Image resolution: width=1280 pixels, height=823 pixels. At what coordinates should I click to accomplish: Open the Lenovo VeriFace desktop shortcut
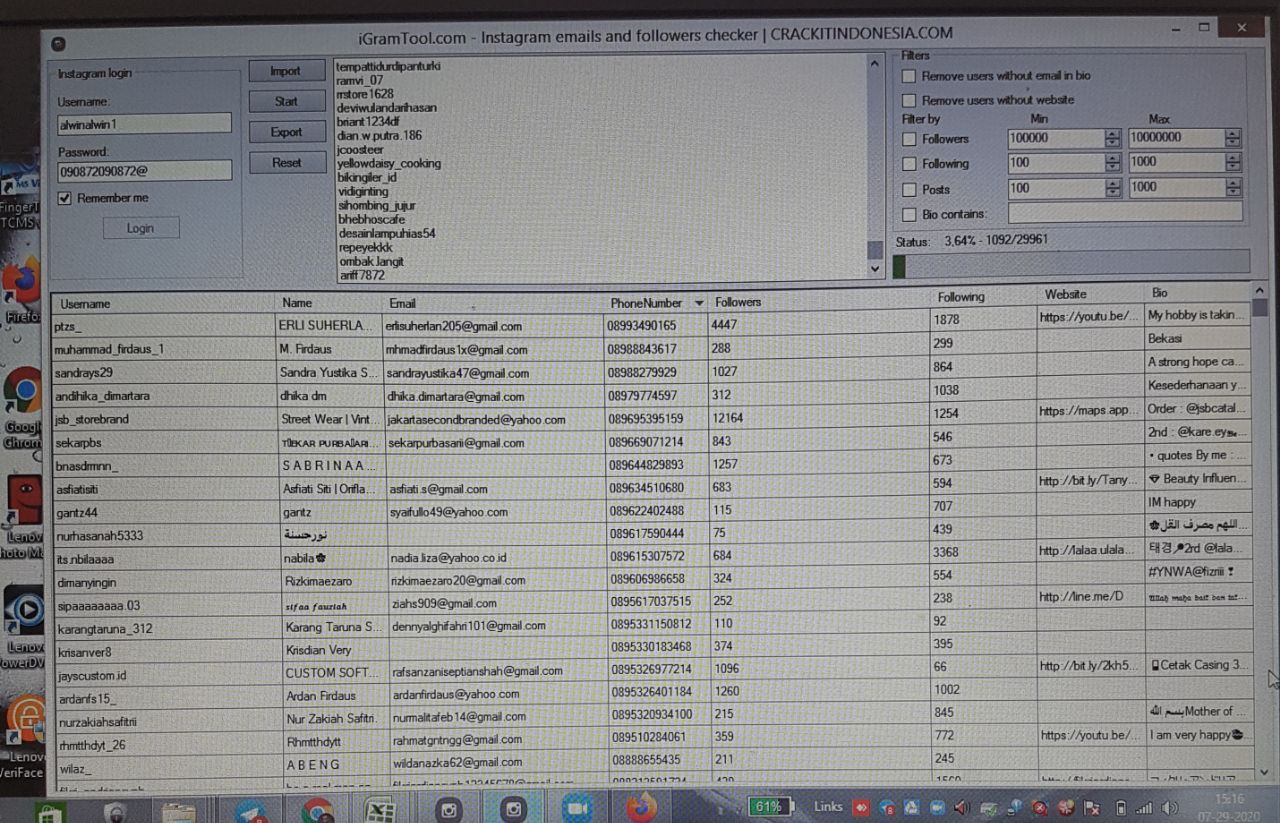24,735
